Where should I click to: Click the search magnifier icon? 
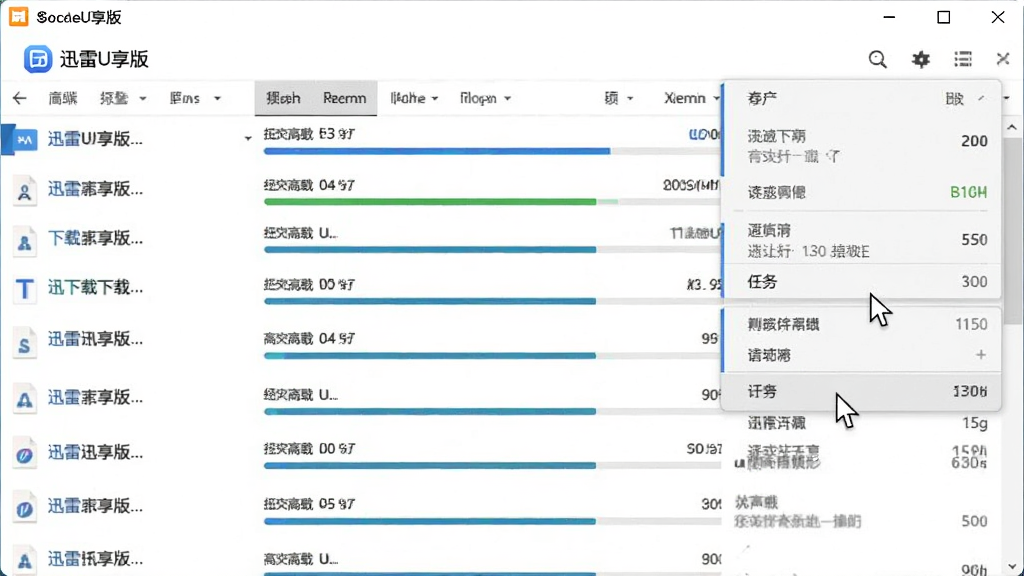[x=878, y=59]
